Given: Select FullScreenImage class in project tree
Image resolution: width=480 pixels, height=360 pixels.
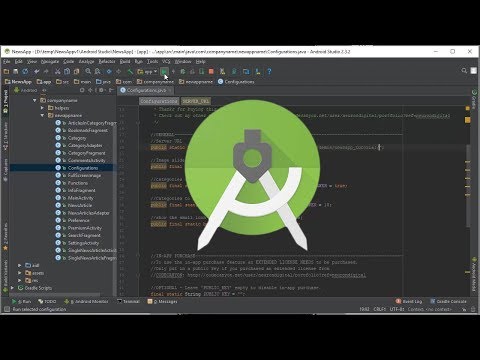Looking at the screenshot, I should (x=84, y=175).
